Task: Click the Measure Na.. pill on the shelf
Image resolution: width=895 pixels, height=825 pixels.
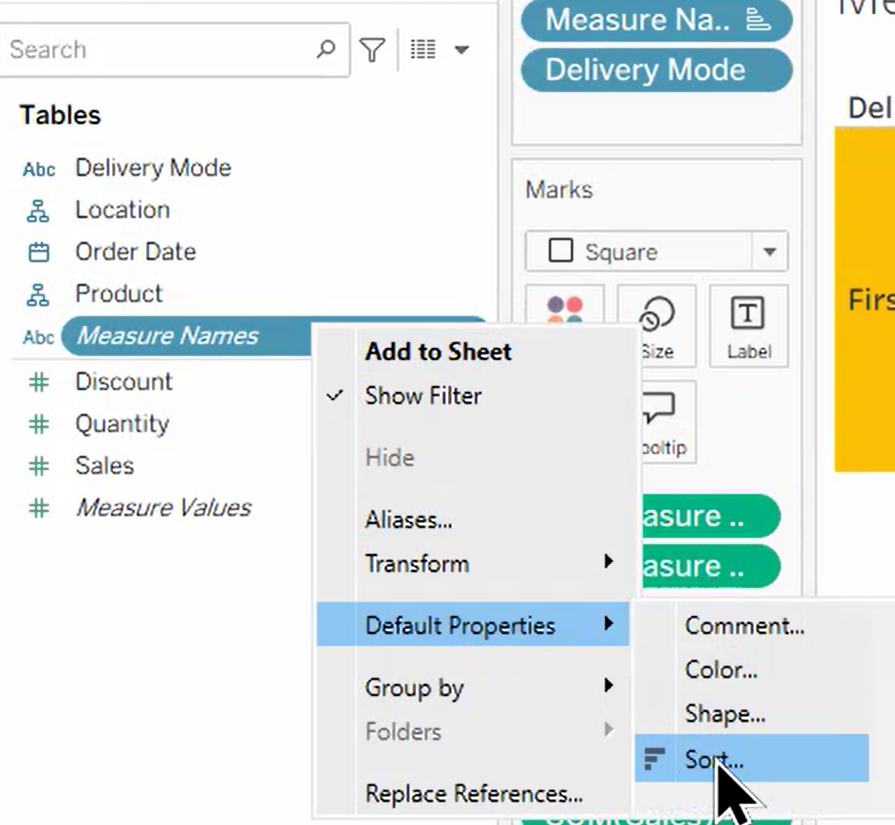Action: pos(656,20)
